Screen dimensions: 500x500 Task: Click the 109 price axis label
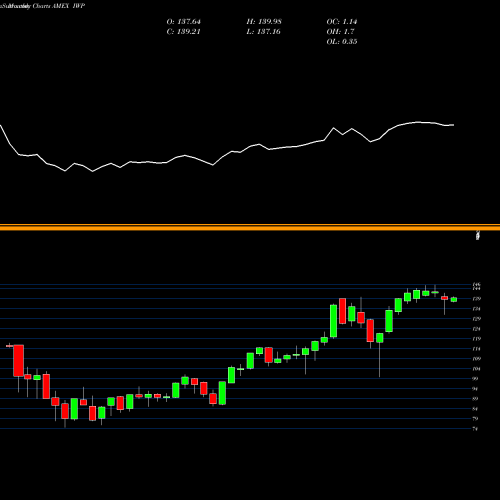click(477, 359)
